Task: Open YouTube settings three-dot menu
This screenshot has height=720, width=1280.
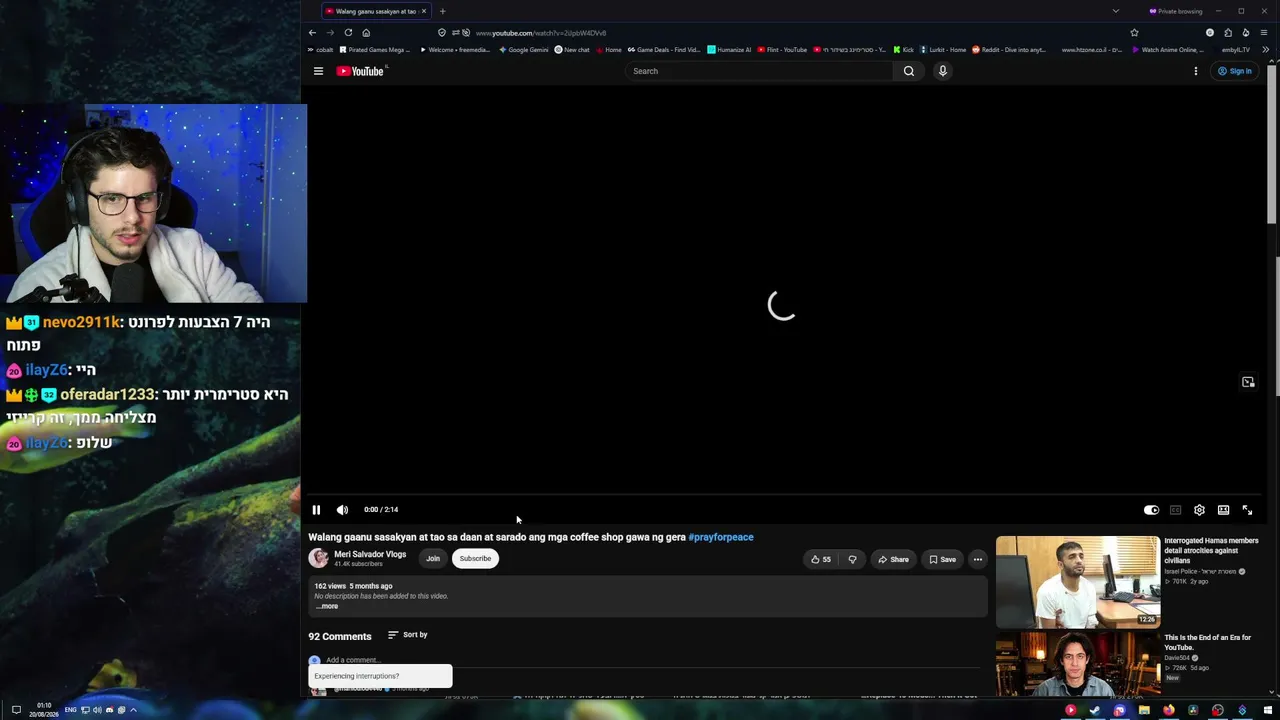Action: coord(1195,71)
